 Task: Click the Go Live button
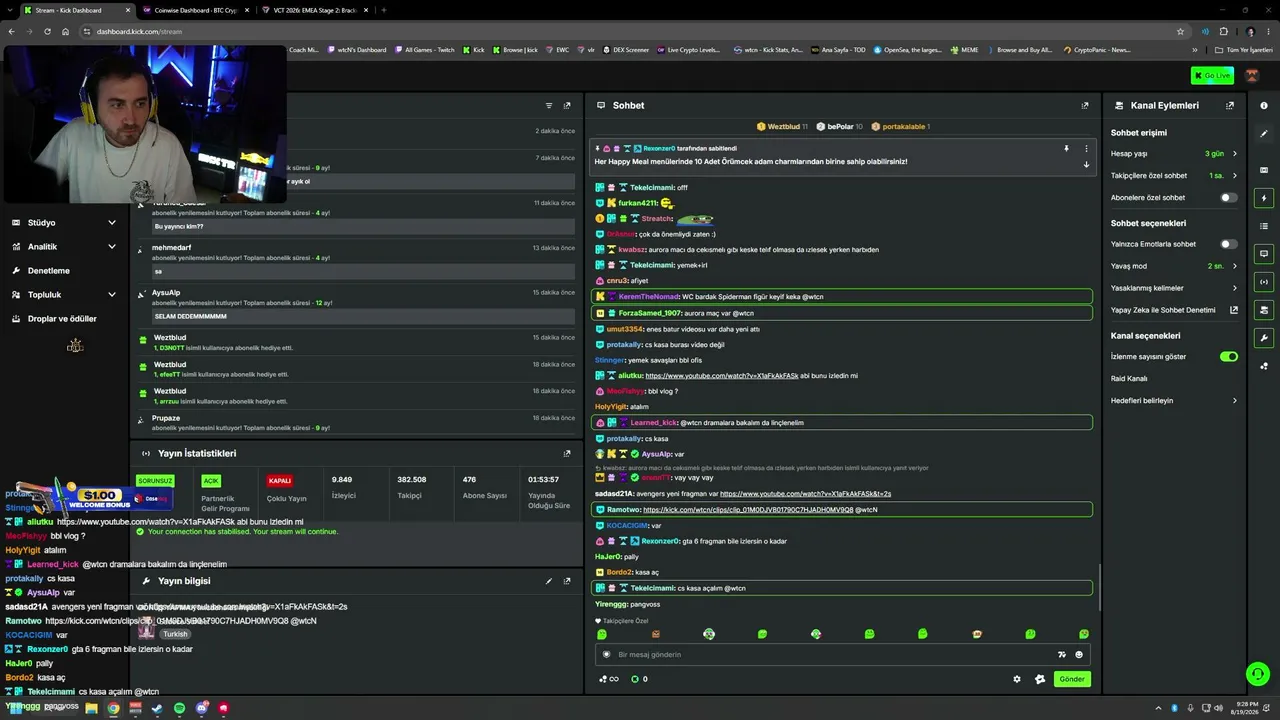pos(1212,75)
